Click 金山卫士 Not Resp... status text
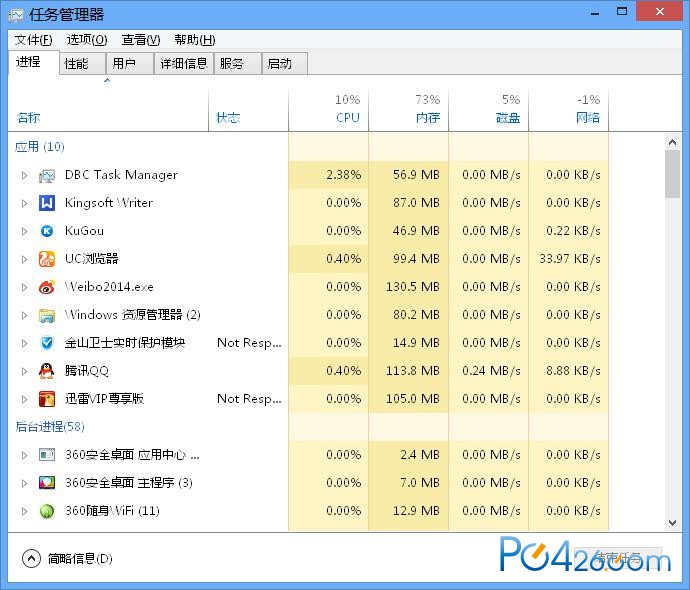Viewport: 690px width, 590px height. point(249,343)
